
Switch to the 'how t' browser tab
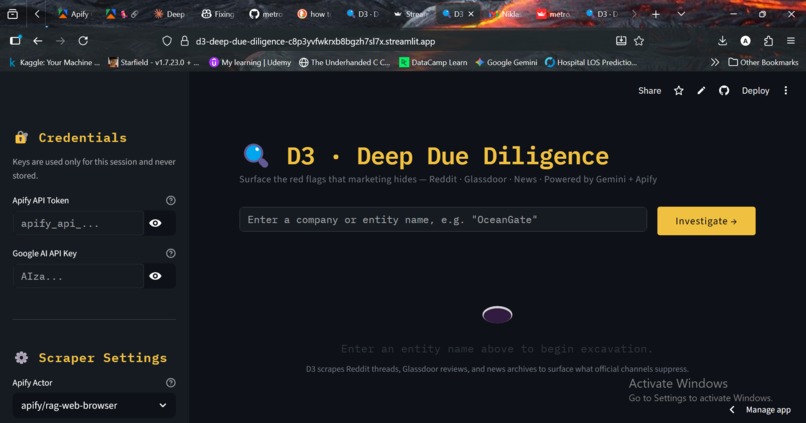click(x=314, y=14)
